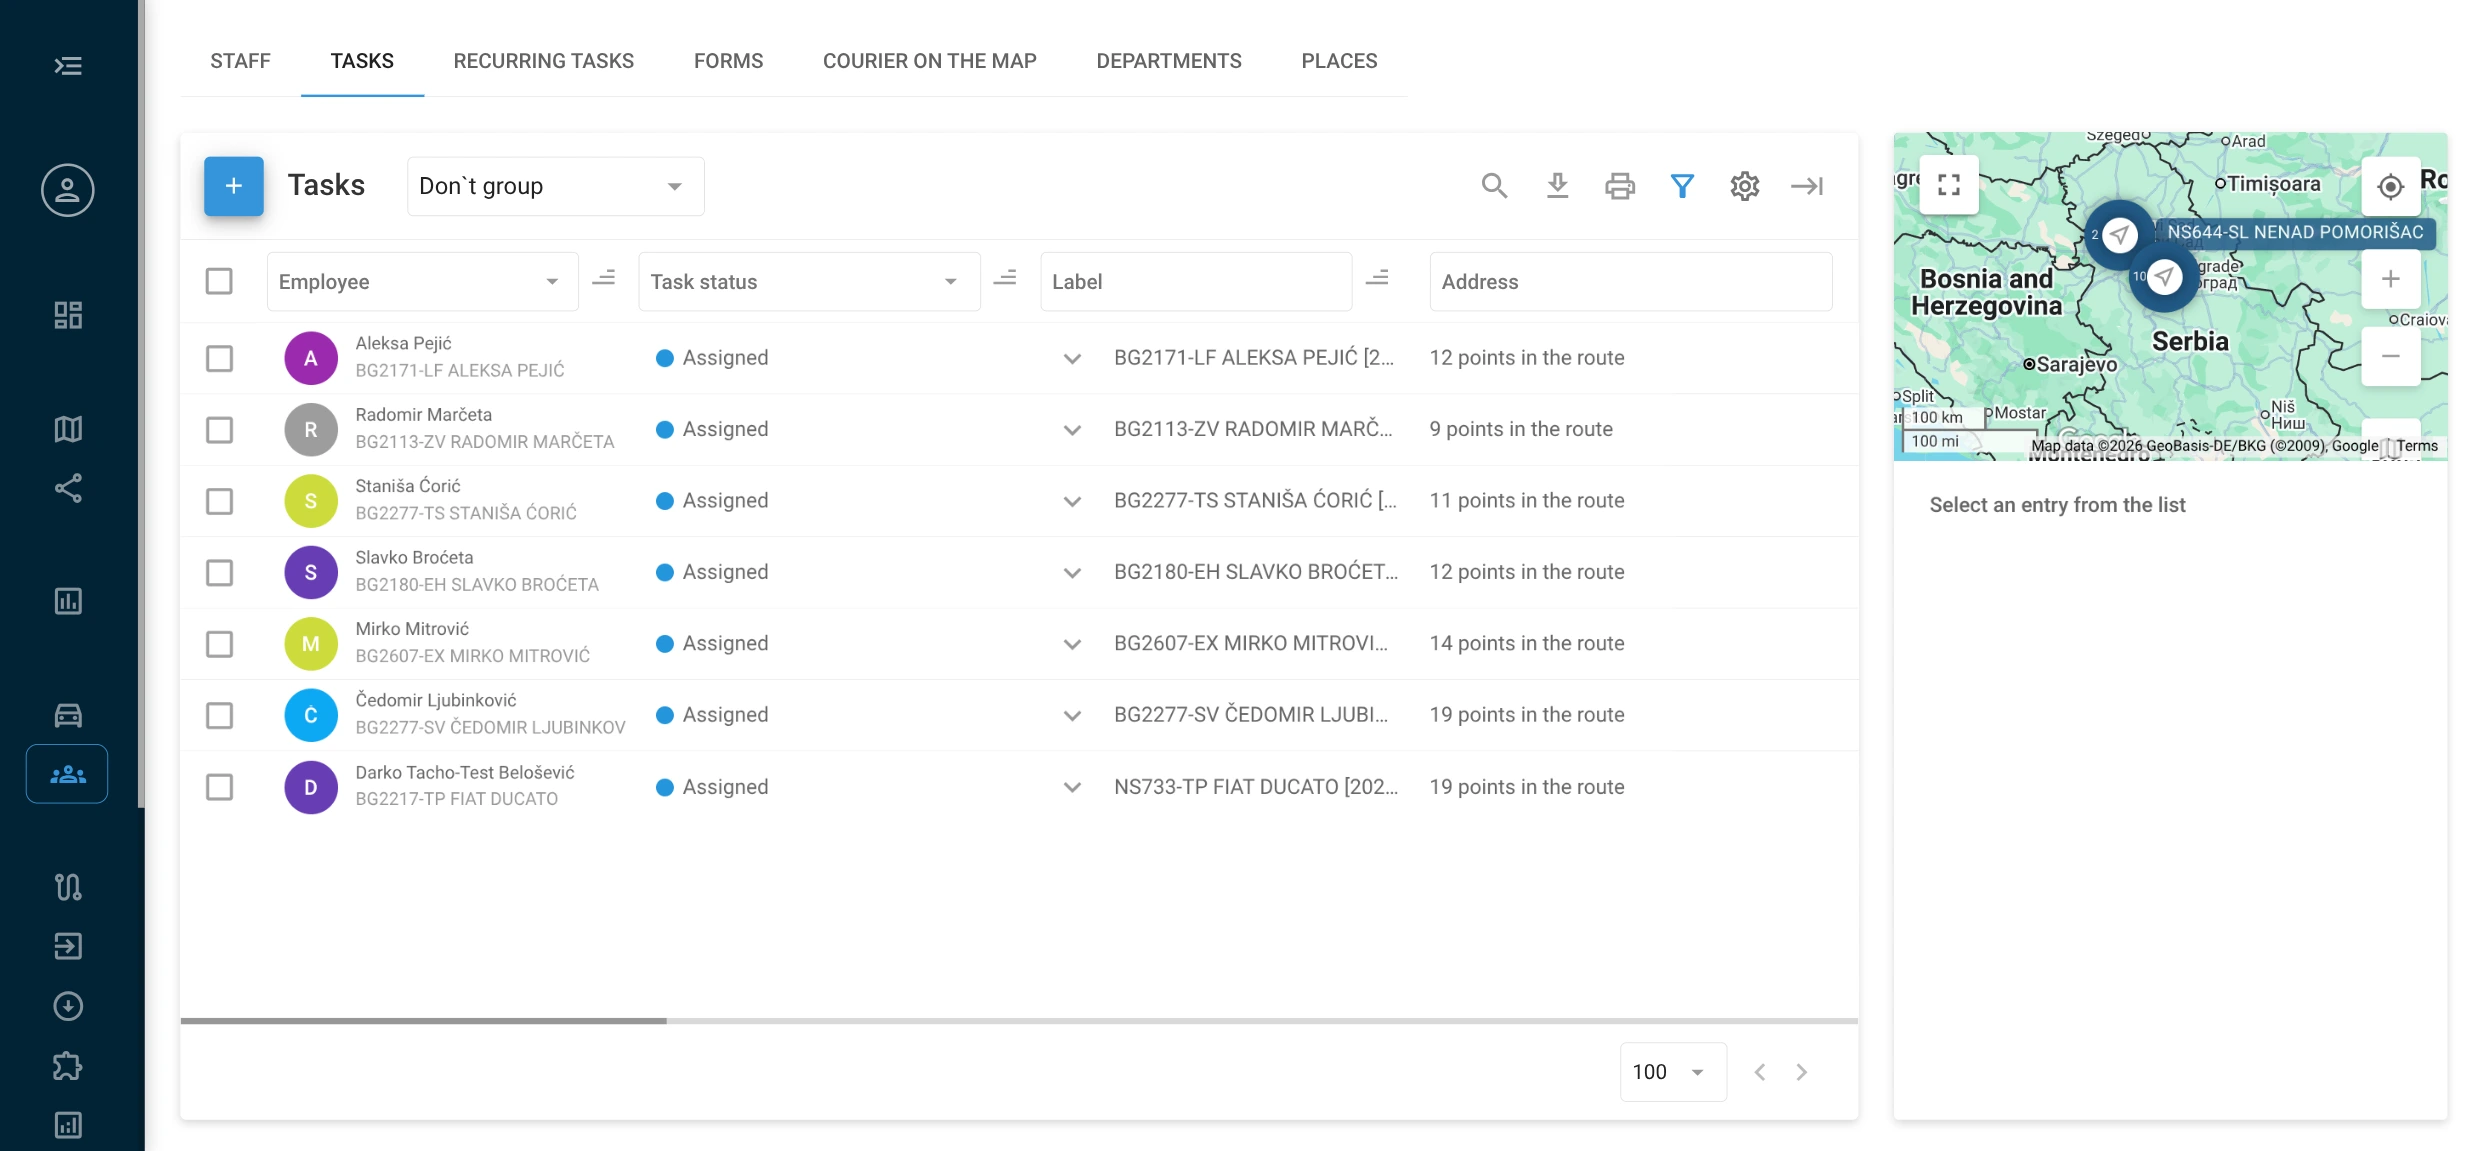2483x1151 pixels.
Task: Click the map marker numbered 2
Action: point(2118,234)
